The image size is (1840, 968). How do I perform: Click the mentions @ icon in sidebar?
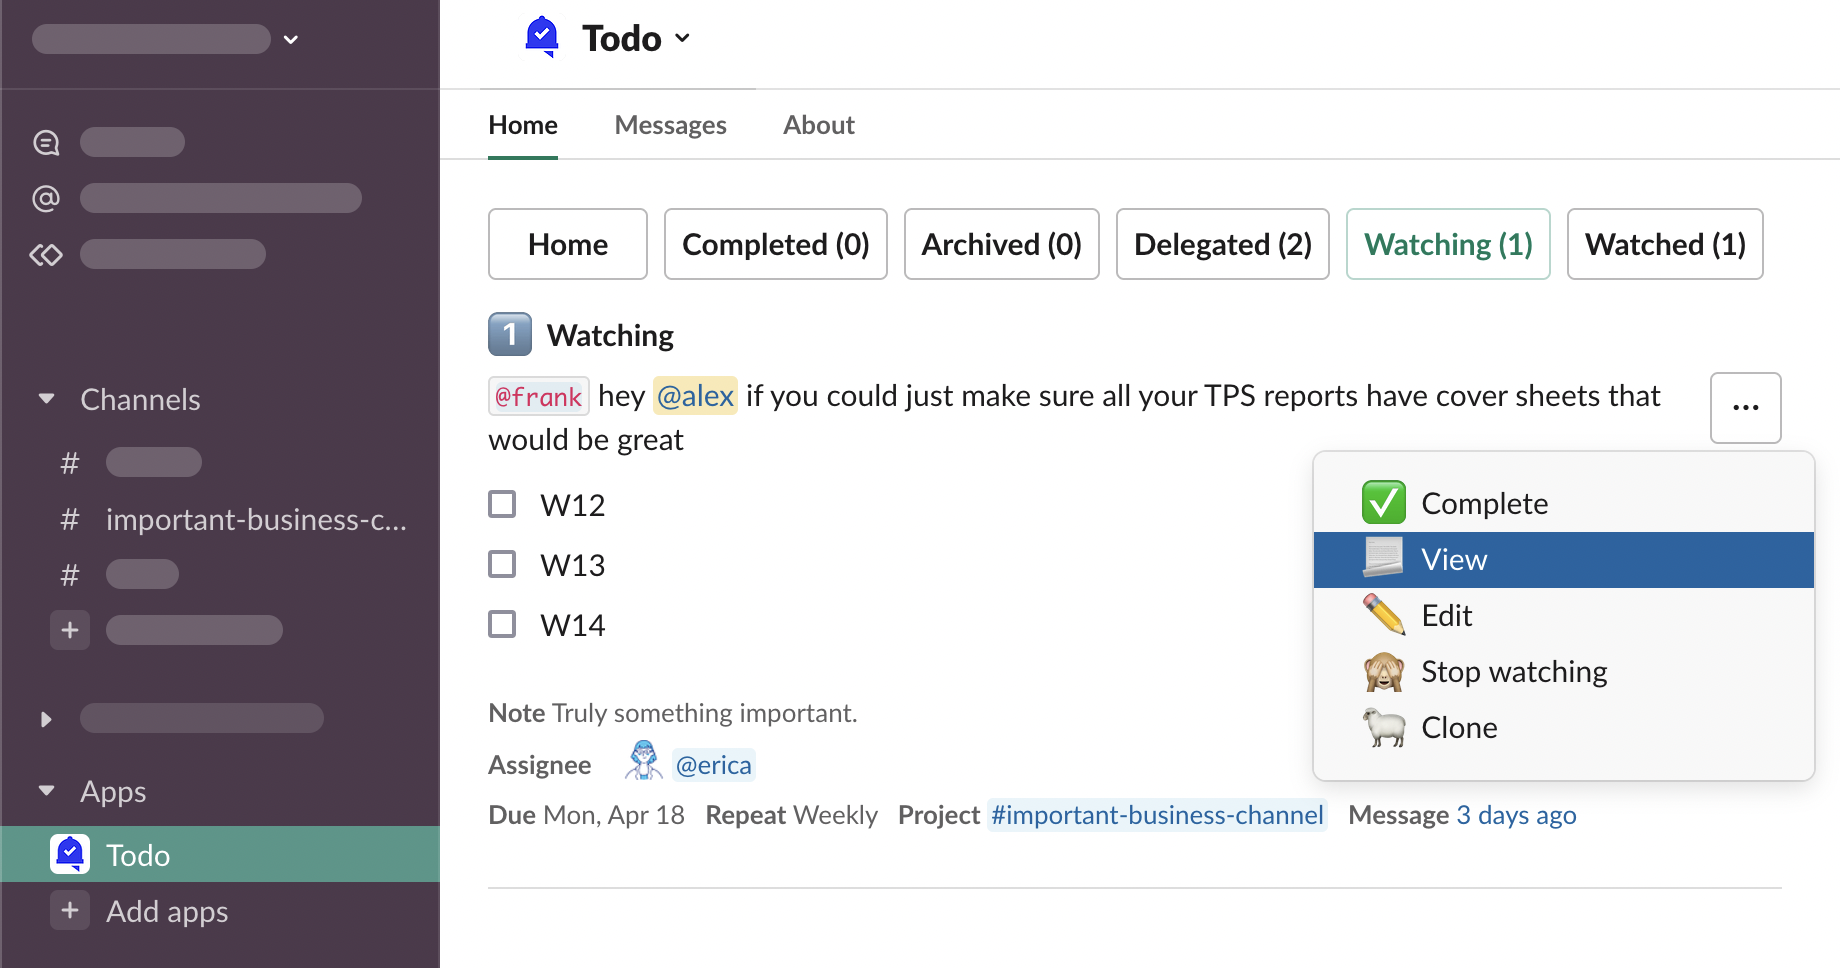46,198
